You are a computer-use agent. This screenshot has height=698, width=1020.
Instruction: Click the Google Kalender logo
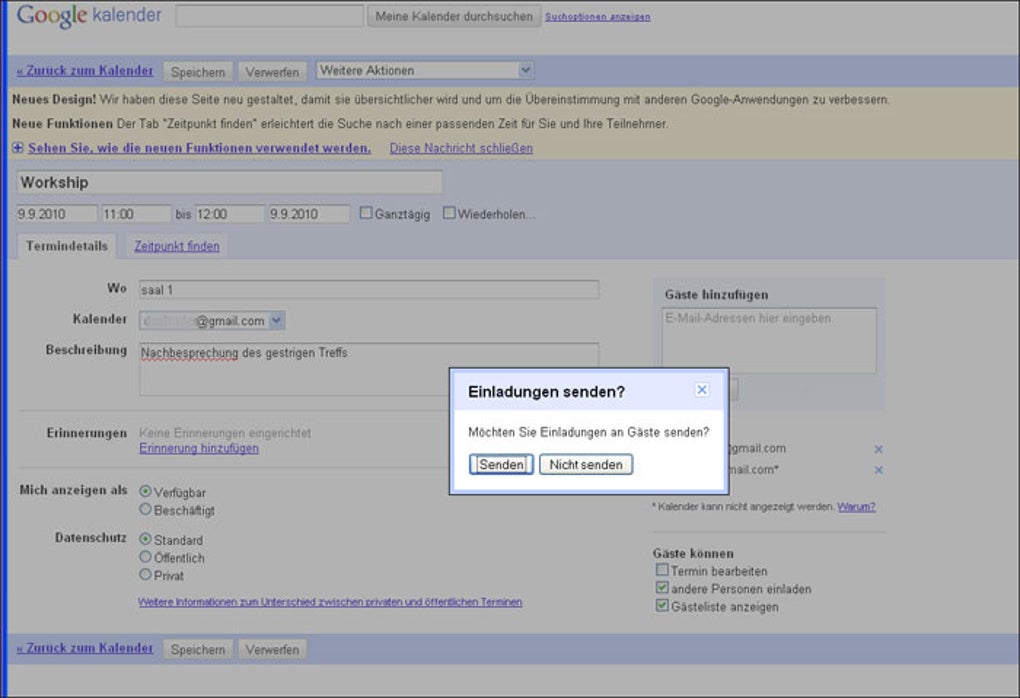[x=89, y=16]
